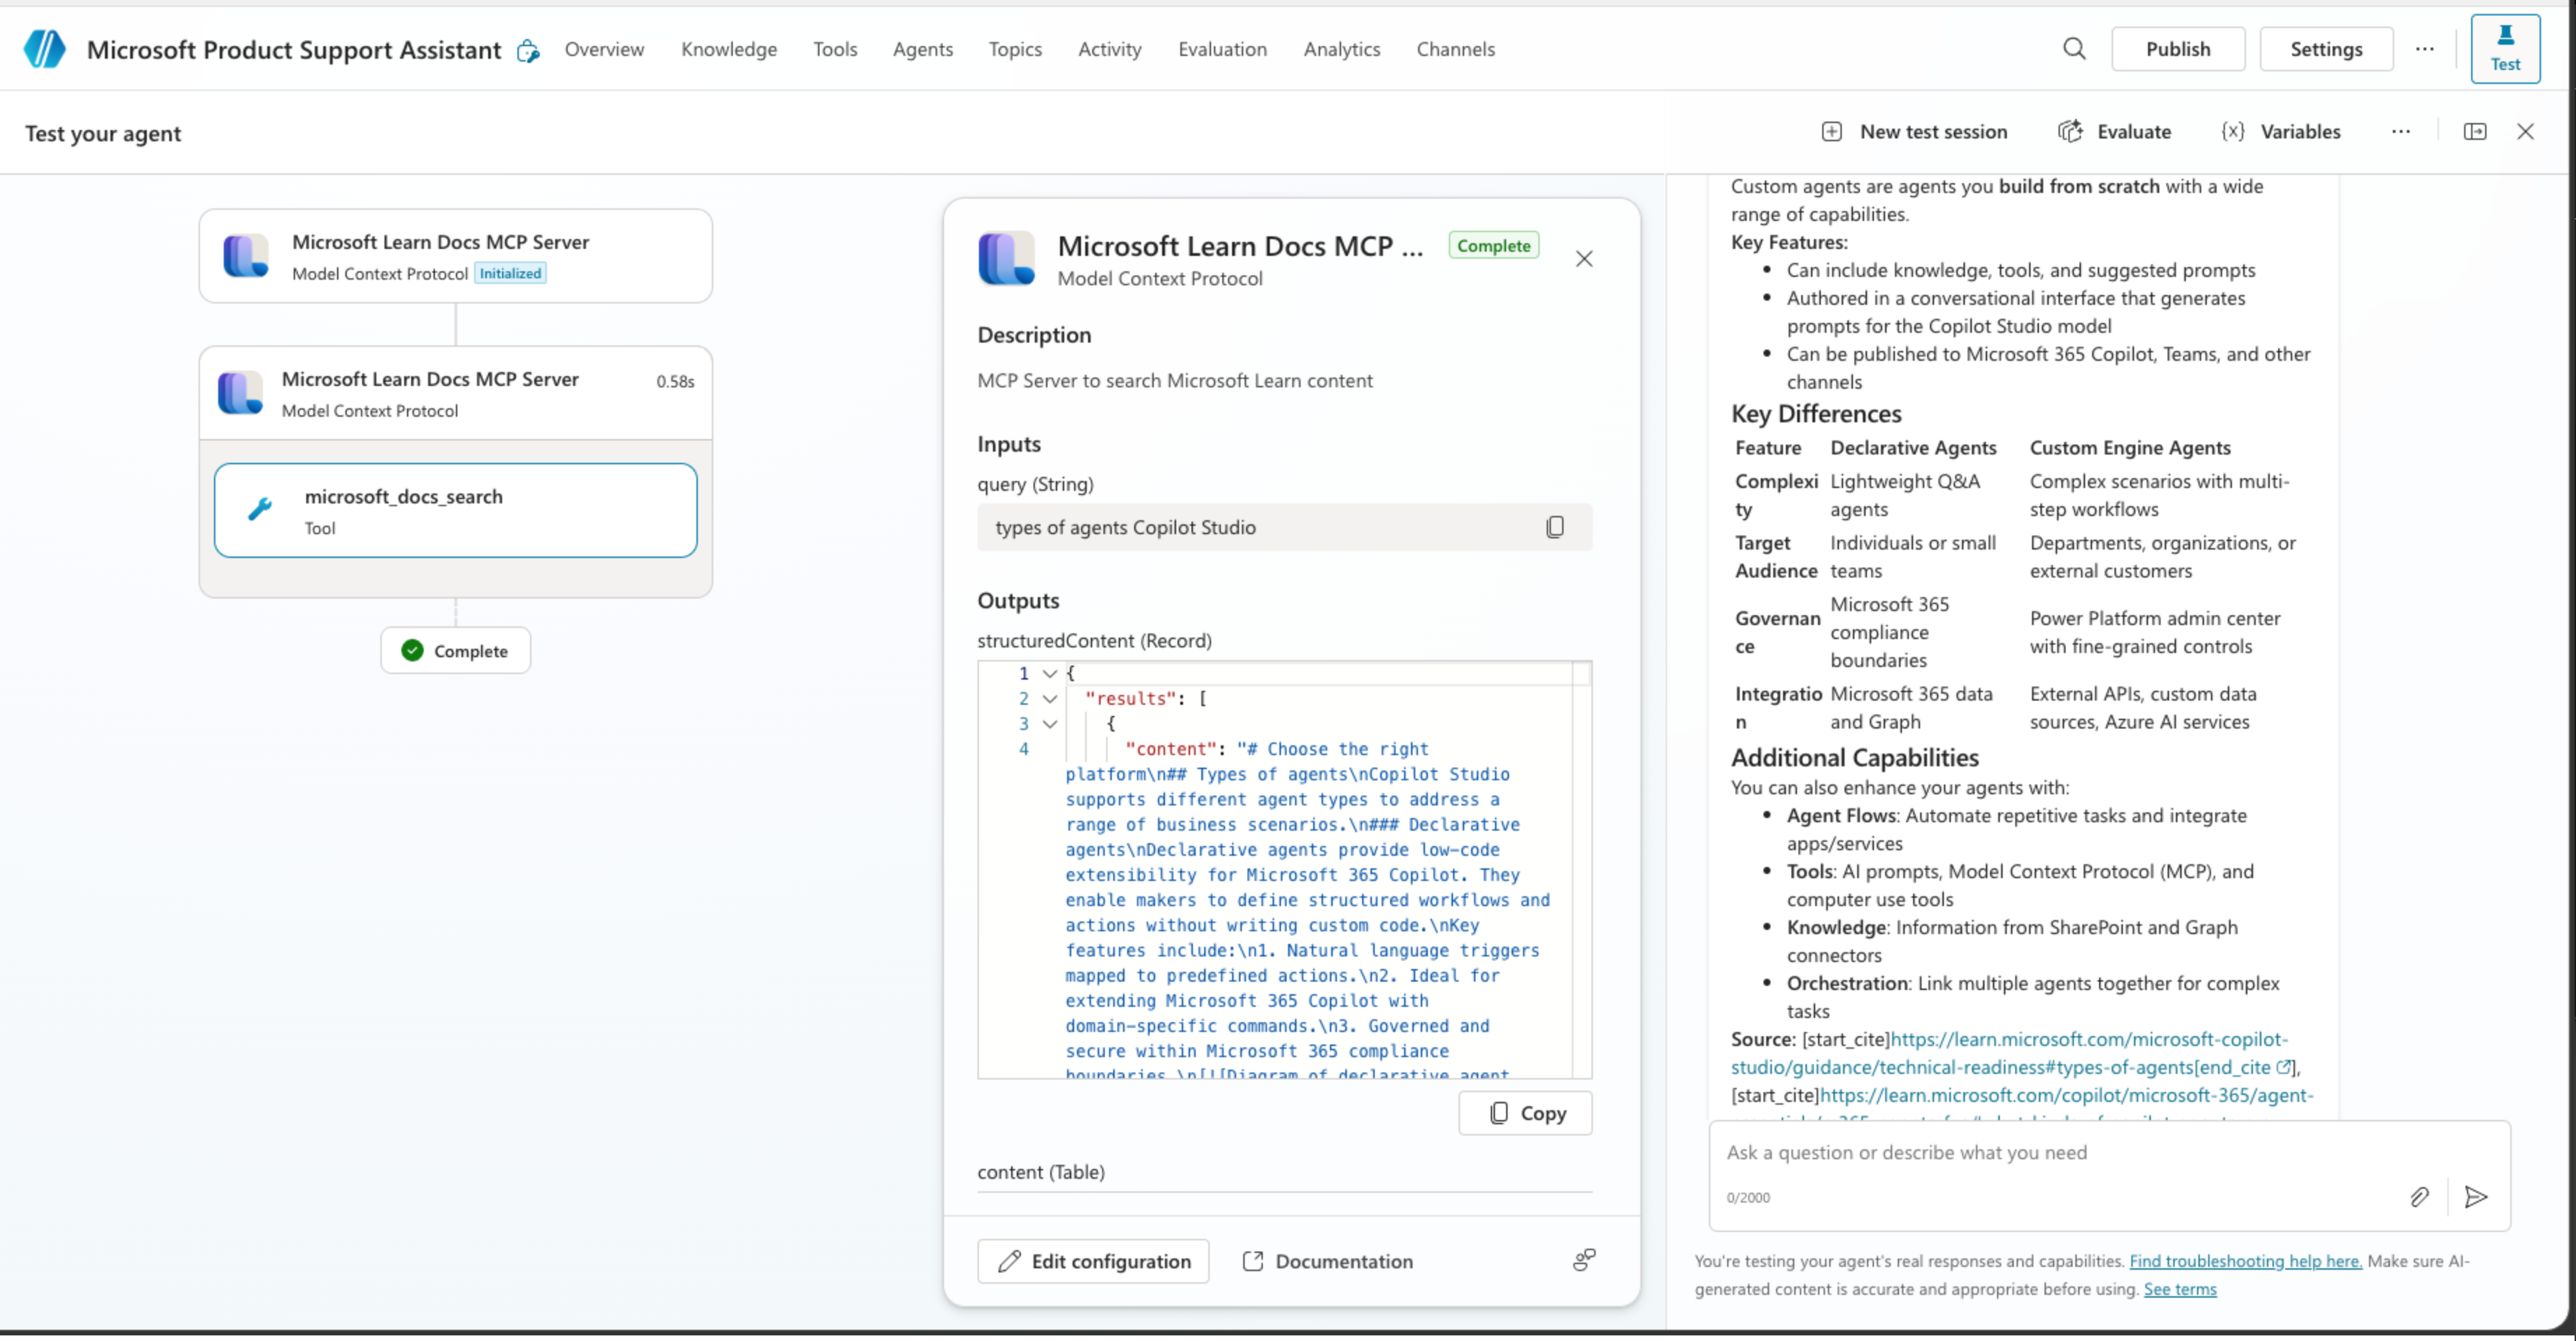Click the attach file paperclip icon
This screenshot has width=2576, height=1341.
[x=2419, y=1196]
